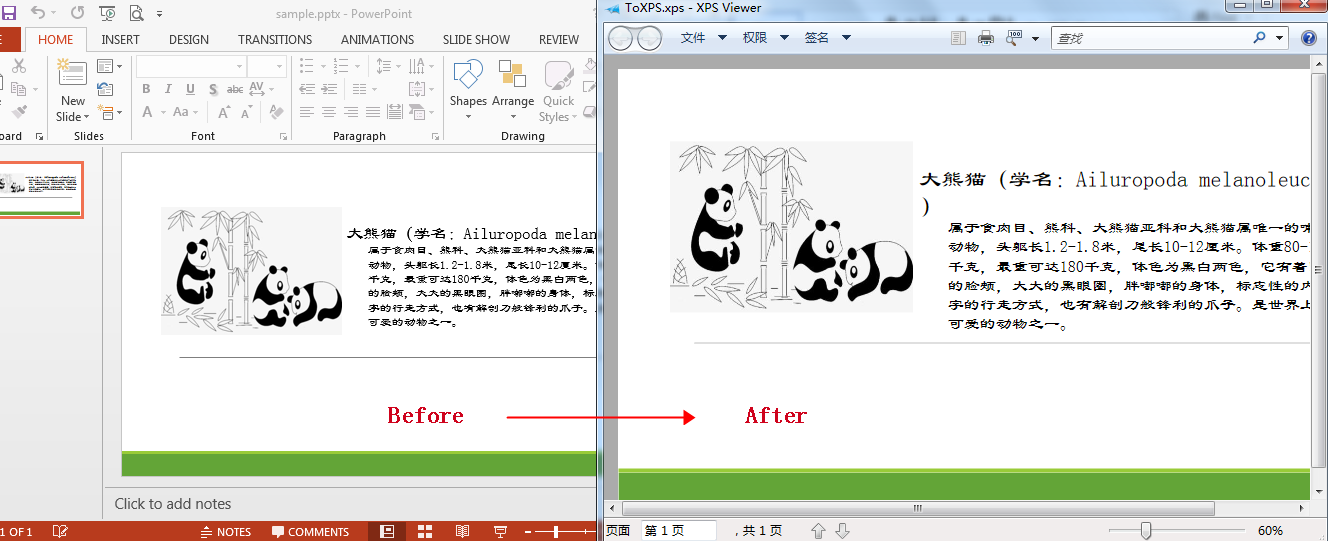The width and height of the screenshot is (1328, 541).
Task: Toggle the NOTES pane button
Action: 226,531
